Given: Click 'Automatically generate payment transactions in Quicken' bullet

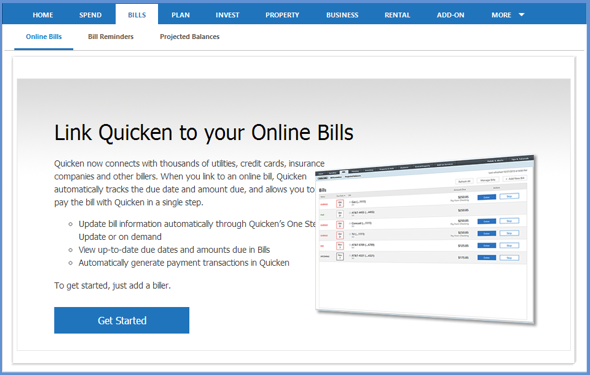Looking at the screenshot, I should pyautogui.click(x=184, y=263).
